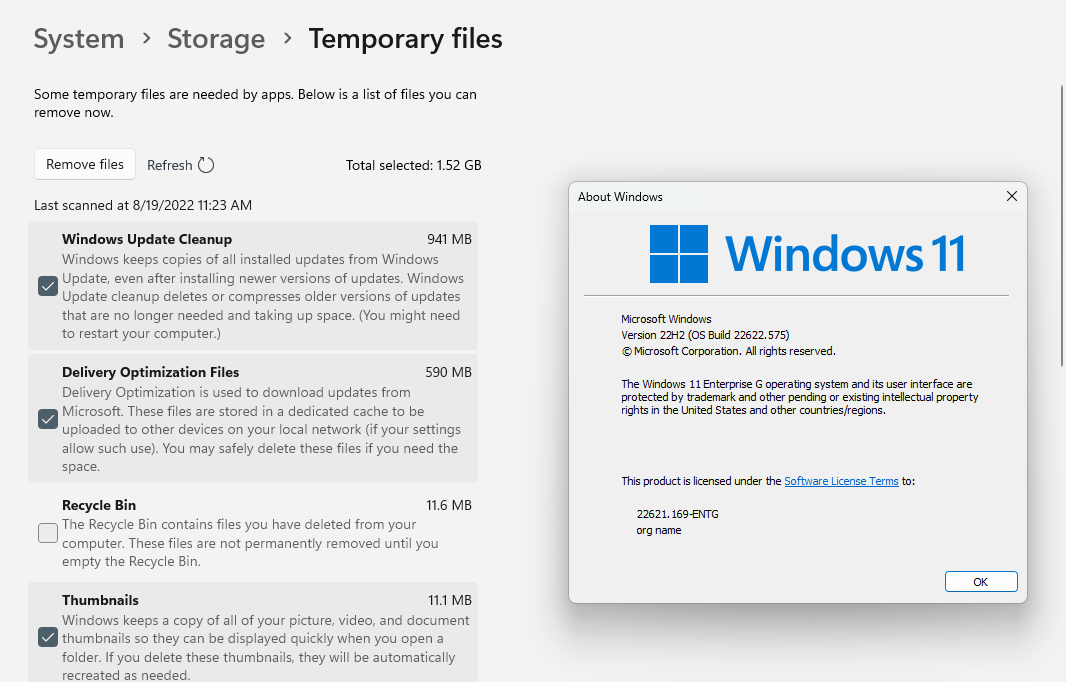The height and width of the screenshot is (682, 1066).
Task: Click the org name text
Action: click(x=658, y=530)
